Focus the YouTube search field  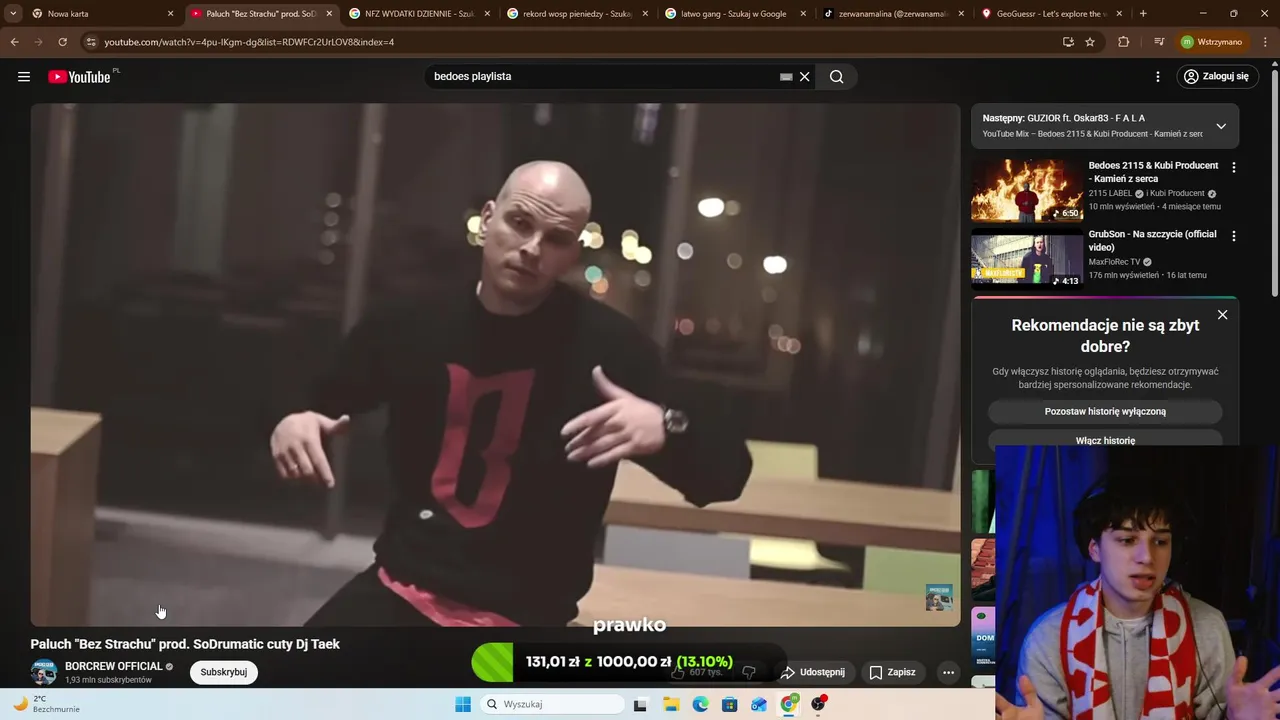[600, 77]
